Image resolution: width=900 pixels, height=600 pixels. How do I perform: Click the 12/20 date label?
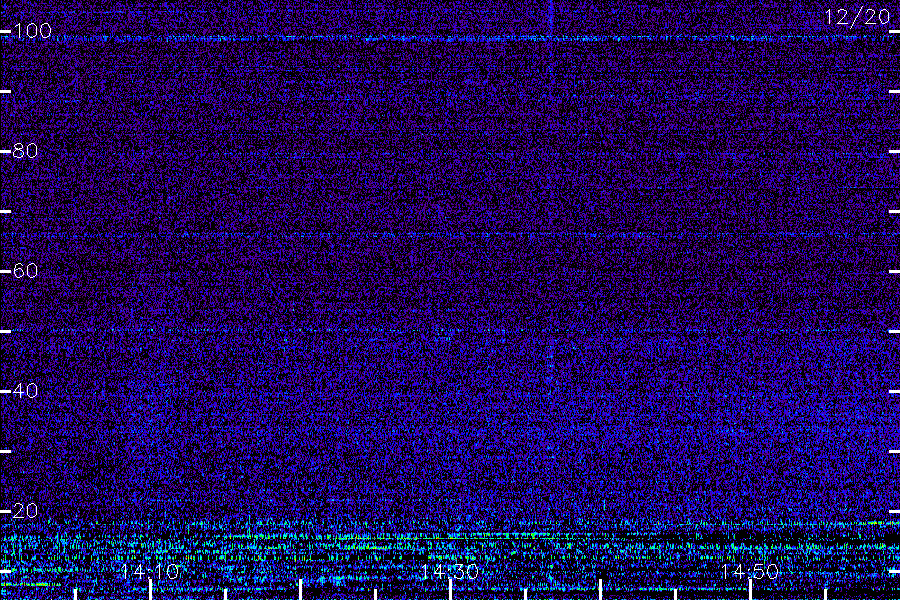[x=857, y=17]
